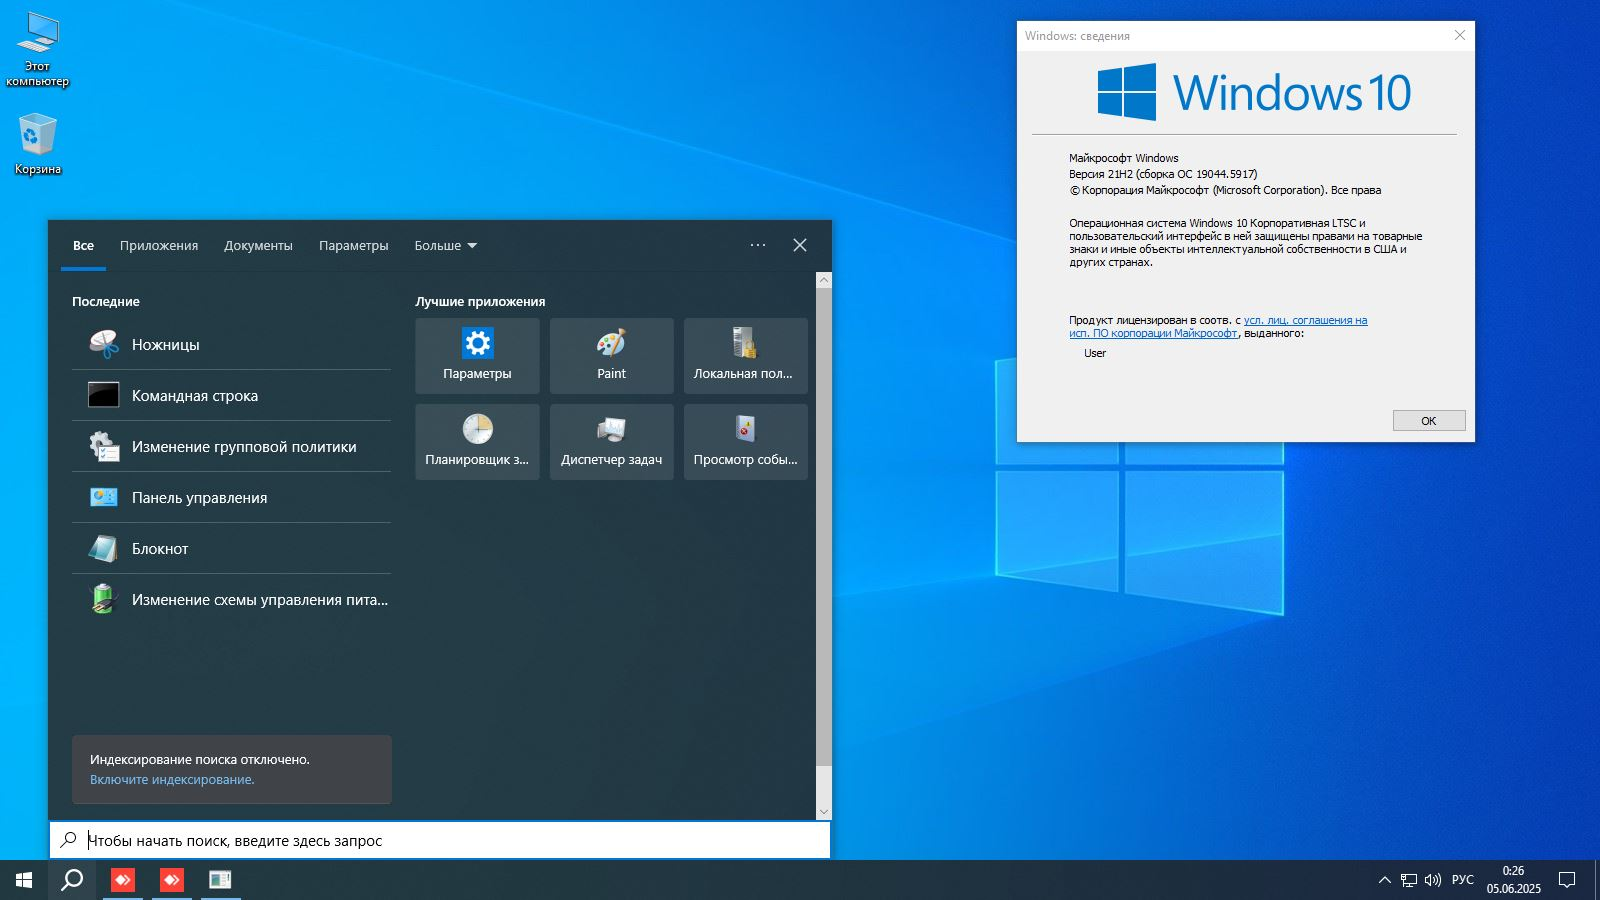Open Paint from the top apps tiles
1600x900 pixels.
click(611, 355)
